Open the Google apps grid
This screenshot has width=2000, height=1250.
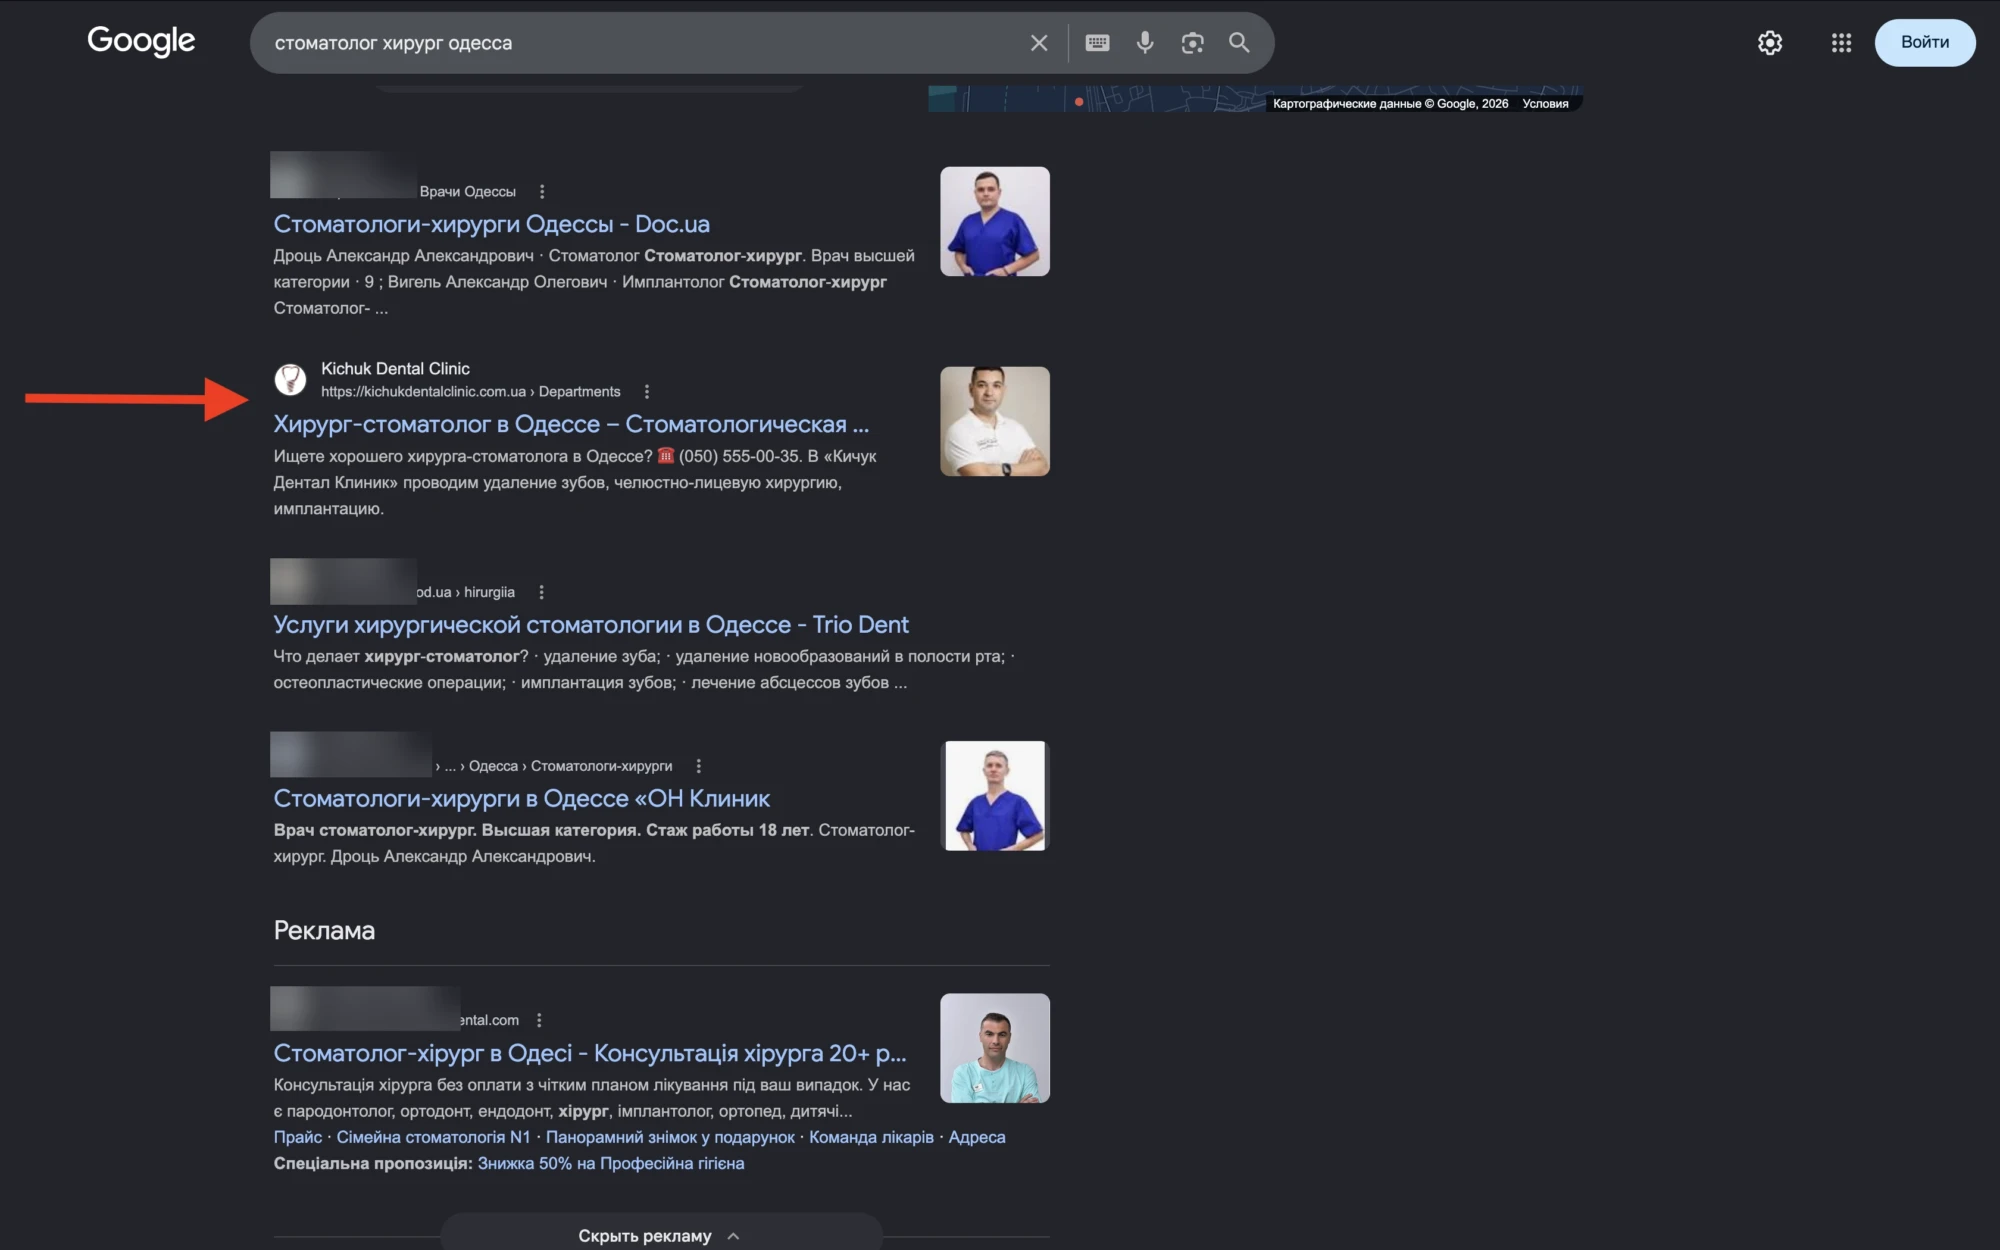(1841, 43)
